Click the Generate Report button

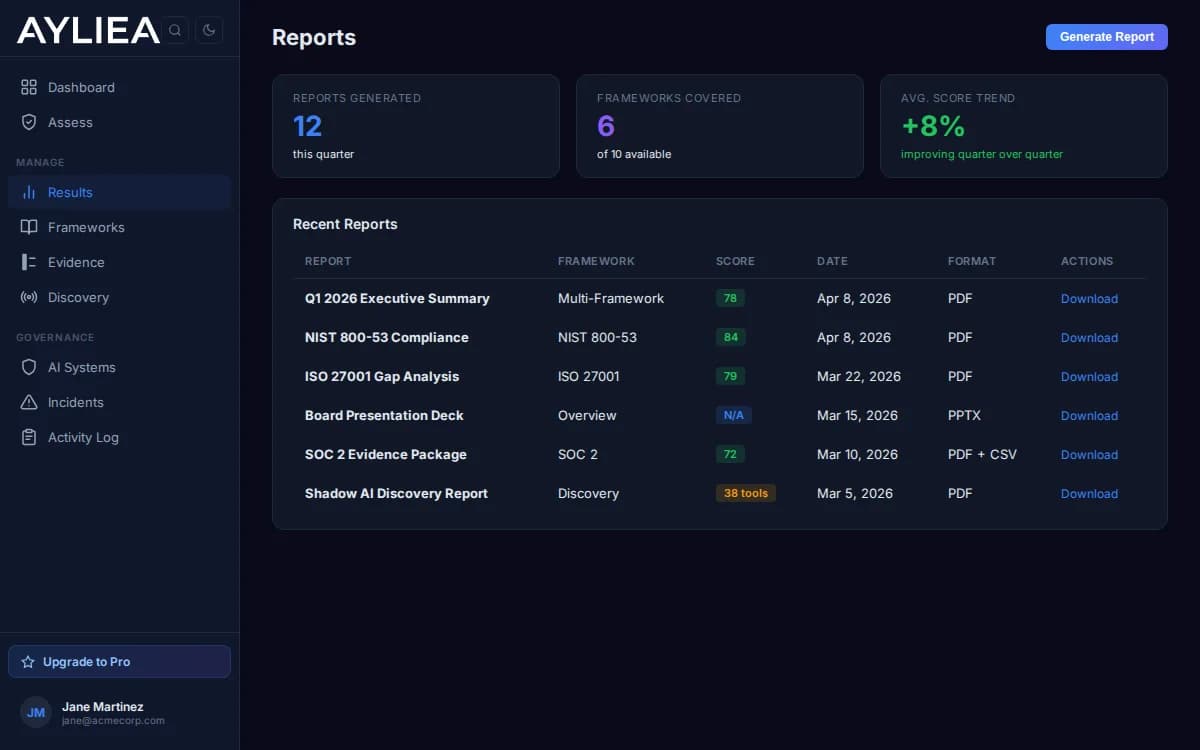point(1107,36)
